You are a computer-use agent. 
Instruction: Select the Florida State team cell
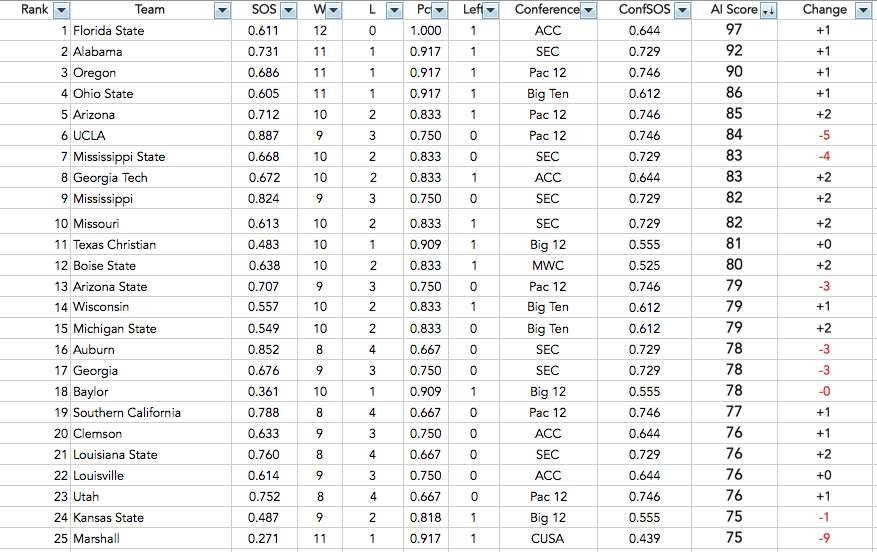click(x=151, y=31)
